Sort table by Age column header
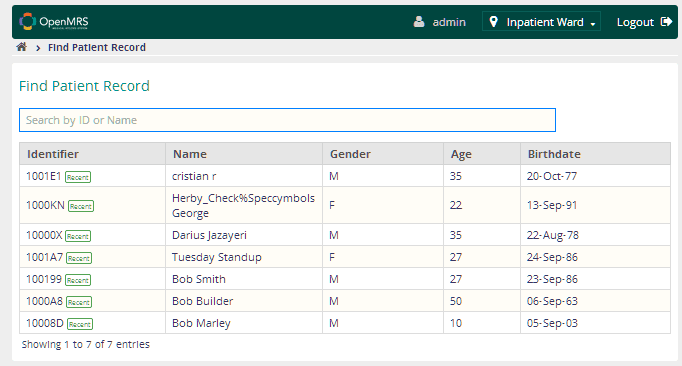Image resolution: width=682 pixels, height=366 pixels. pos(482,154)
